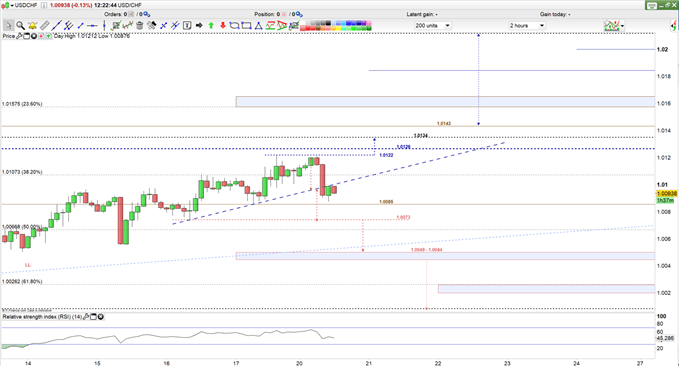The image size is (679, 366).
Task: Click the 1.0049 - 1.0044 zone label
Action: pyautogui.click(x=427, y=250)
